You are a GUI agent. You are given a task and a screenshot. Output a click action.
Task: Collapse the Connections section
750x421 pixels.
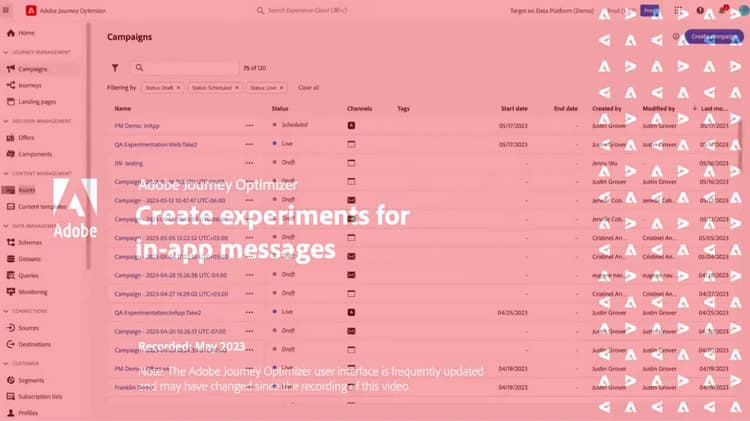pyautogui.click(x=6, y=311)
